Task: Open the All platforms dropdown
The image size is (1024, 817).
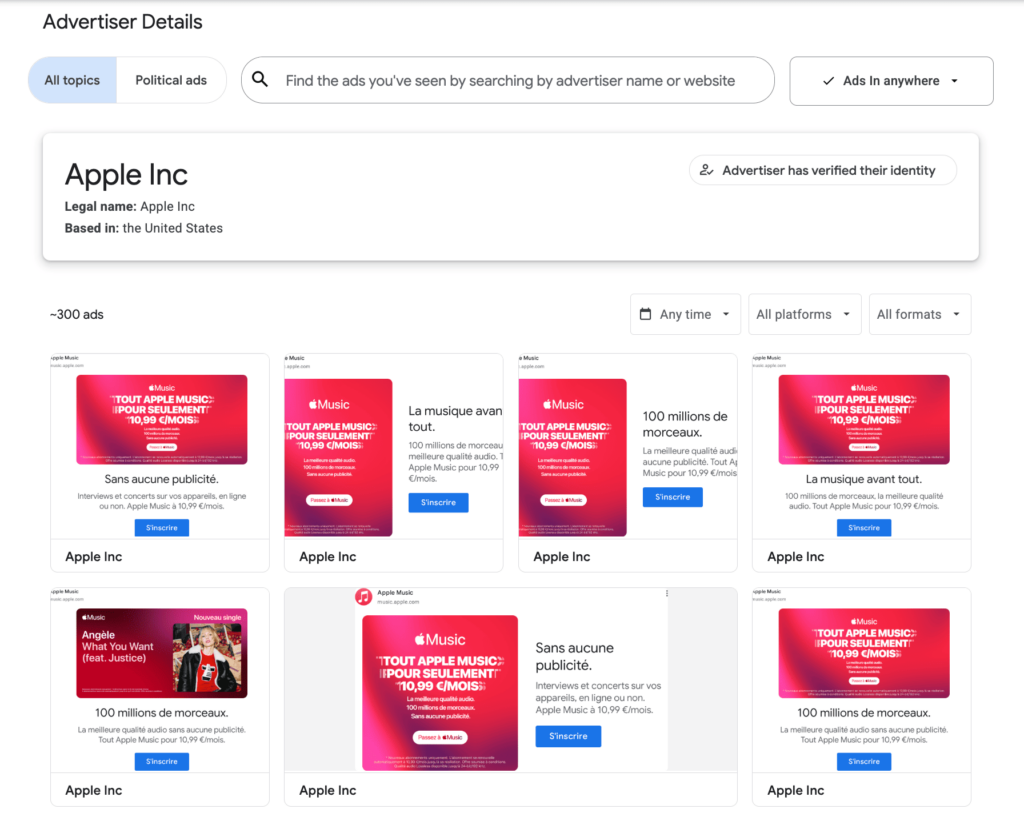Action: click(x=803, y=314)
